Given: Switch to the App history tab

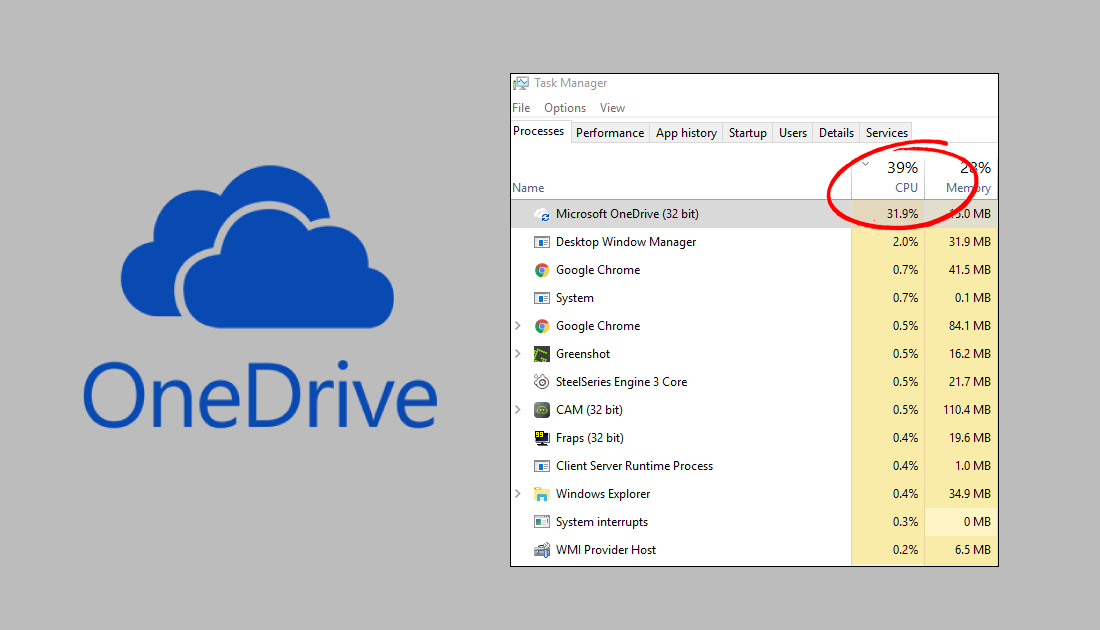Looking at the screenshot, I should coord(687,133).
